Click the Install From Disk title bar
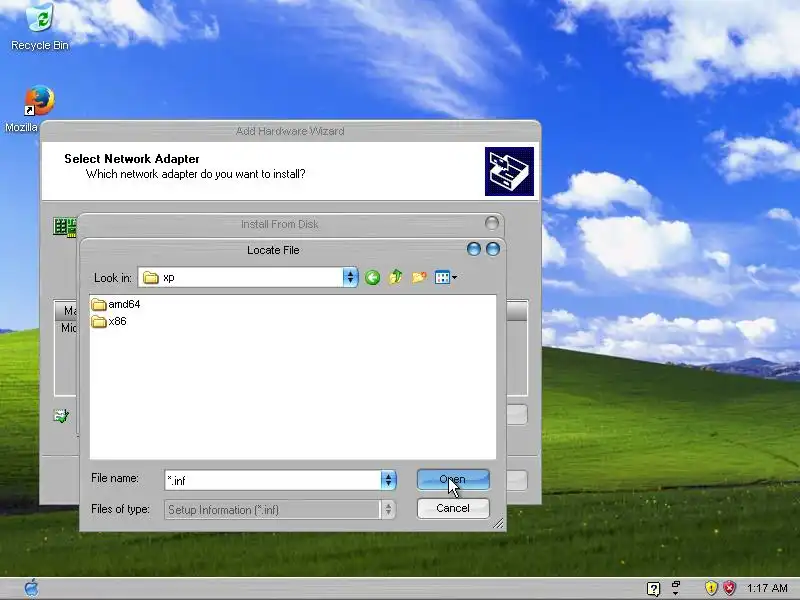This screenshot has height=600, width=800. [280, 224]
